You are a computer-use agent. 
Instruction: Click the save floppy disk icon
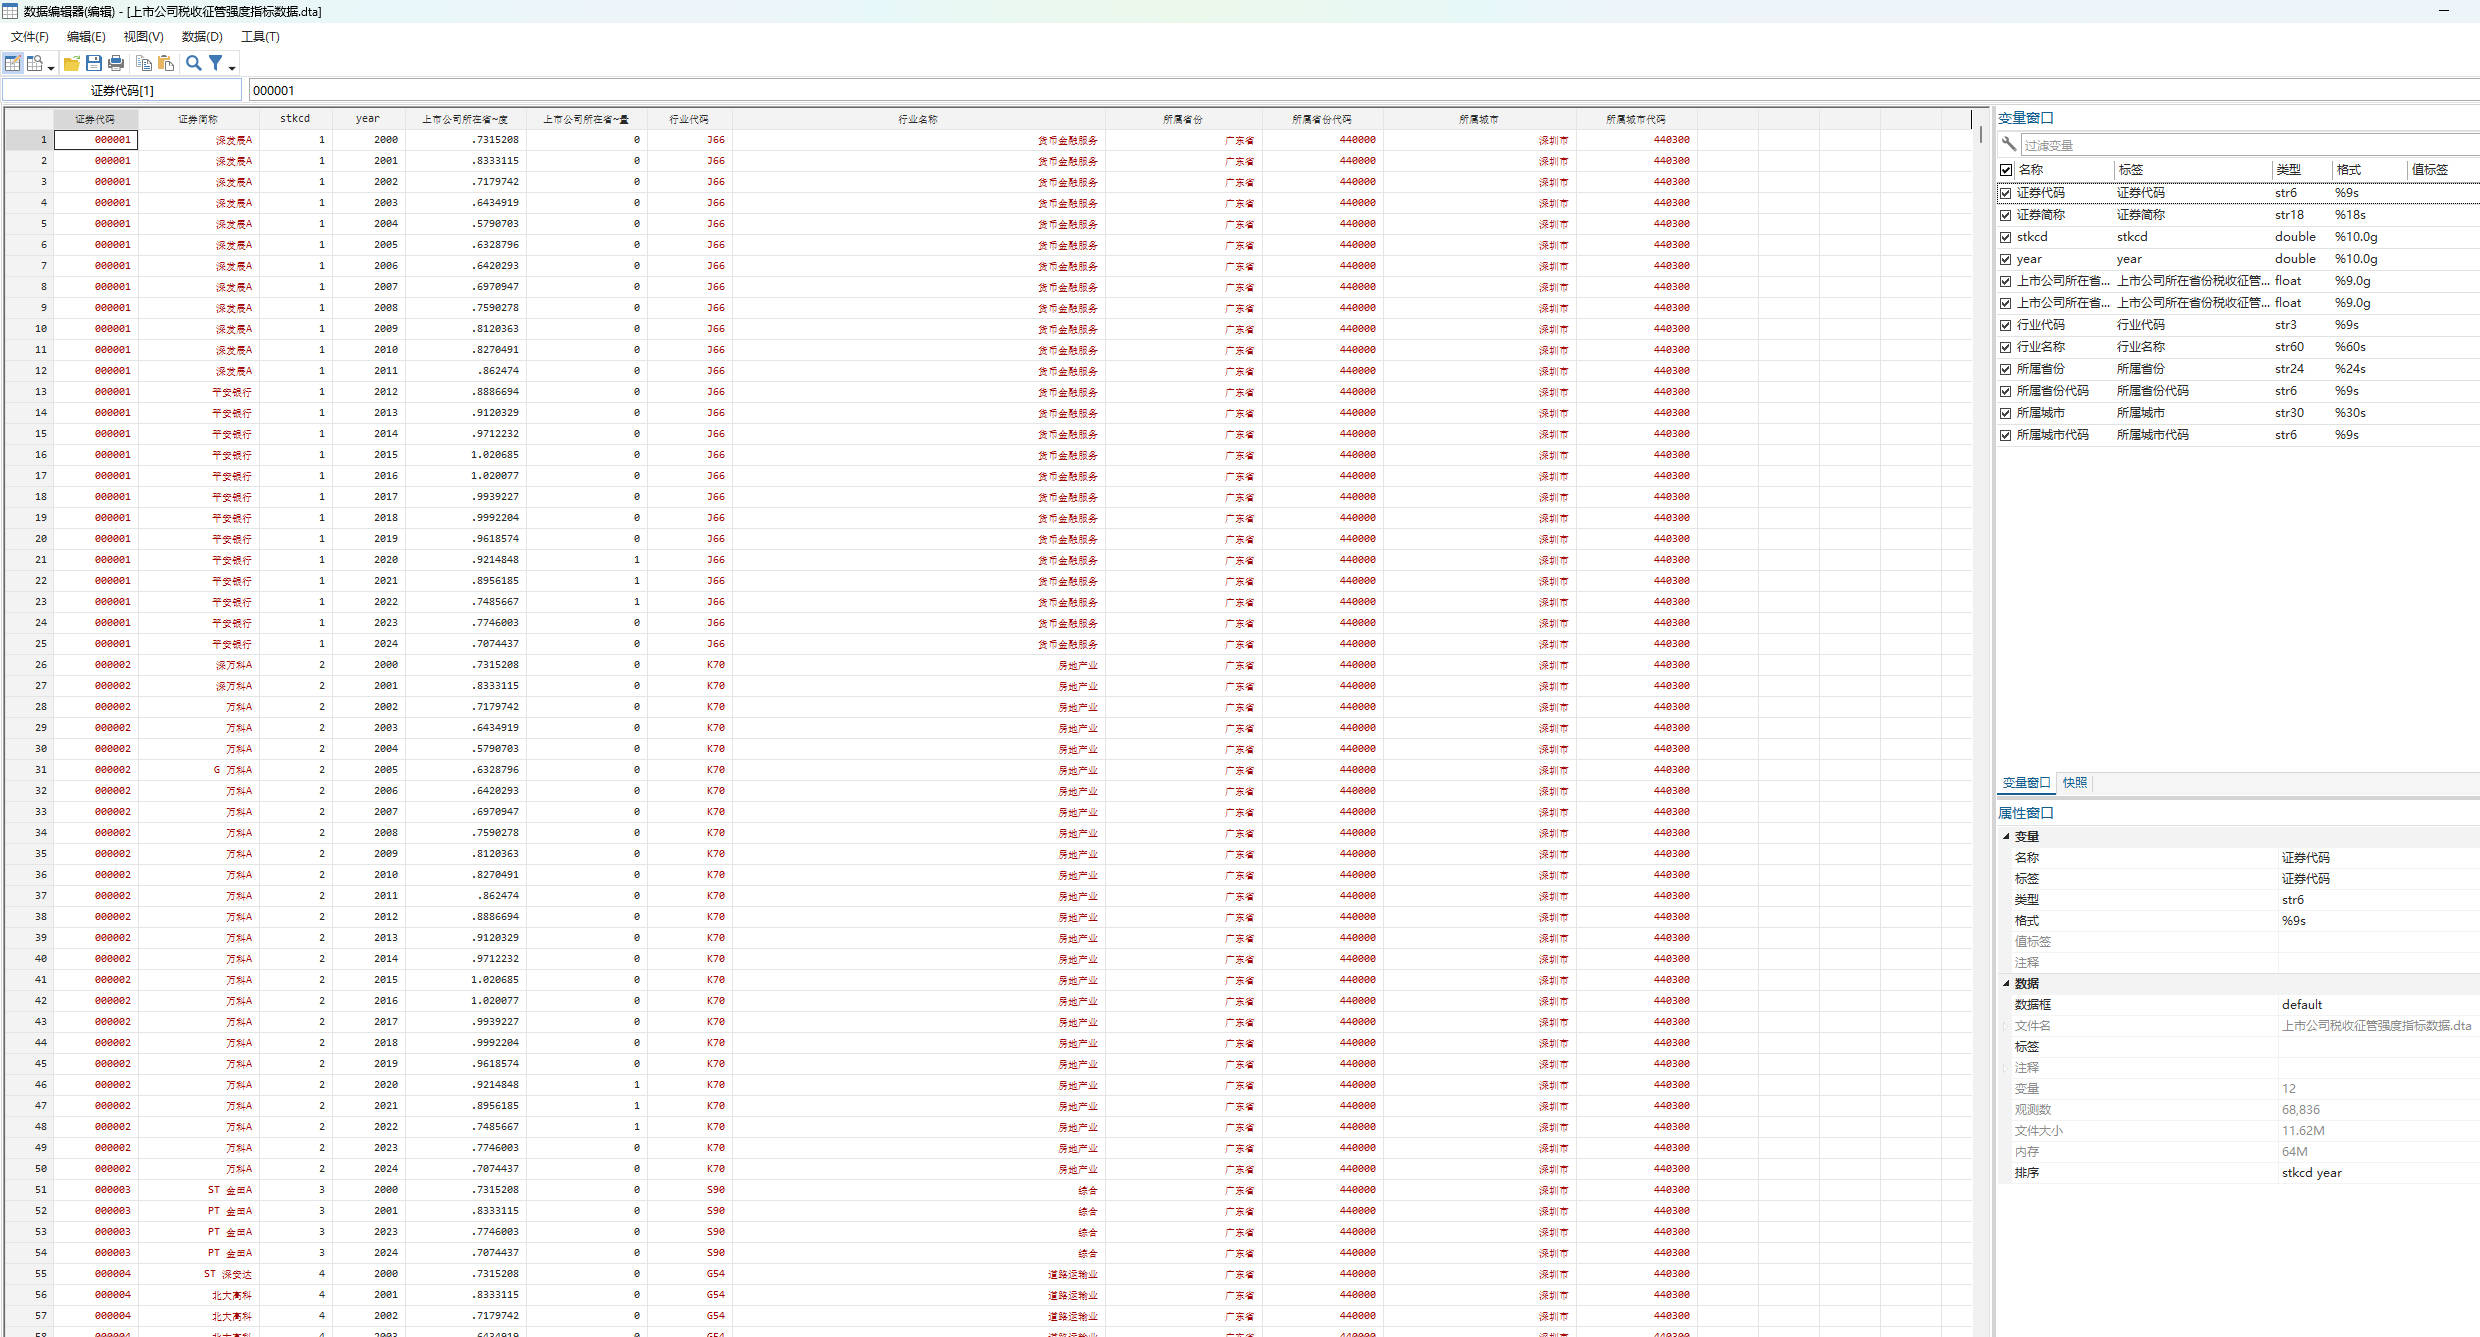[94, 63]
